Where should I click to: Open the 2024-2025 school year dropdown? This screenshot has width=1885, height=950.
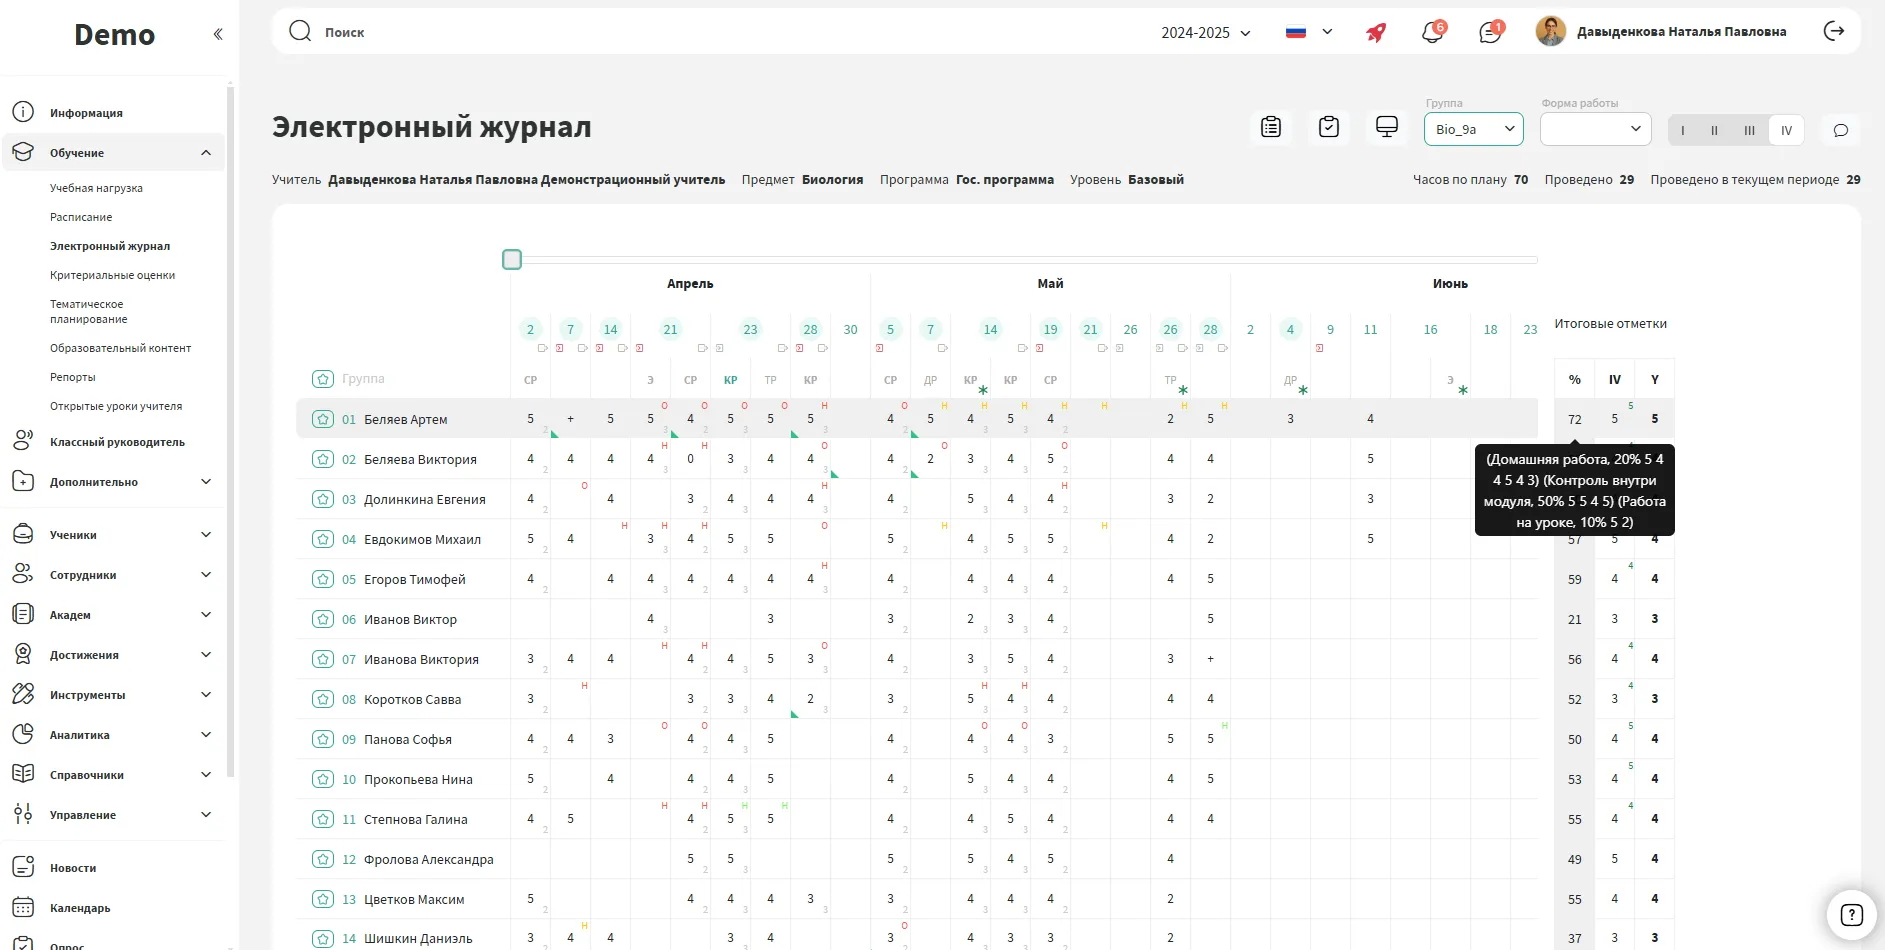(x=1206, y=33)
